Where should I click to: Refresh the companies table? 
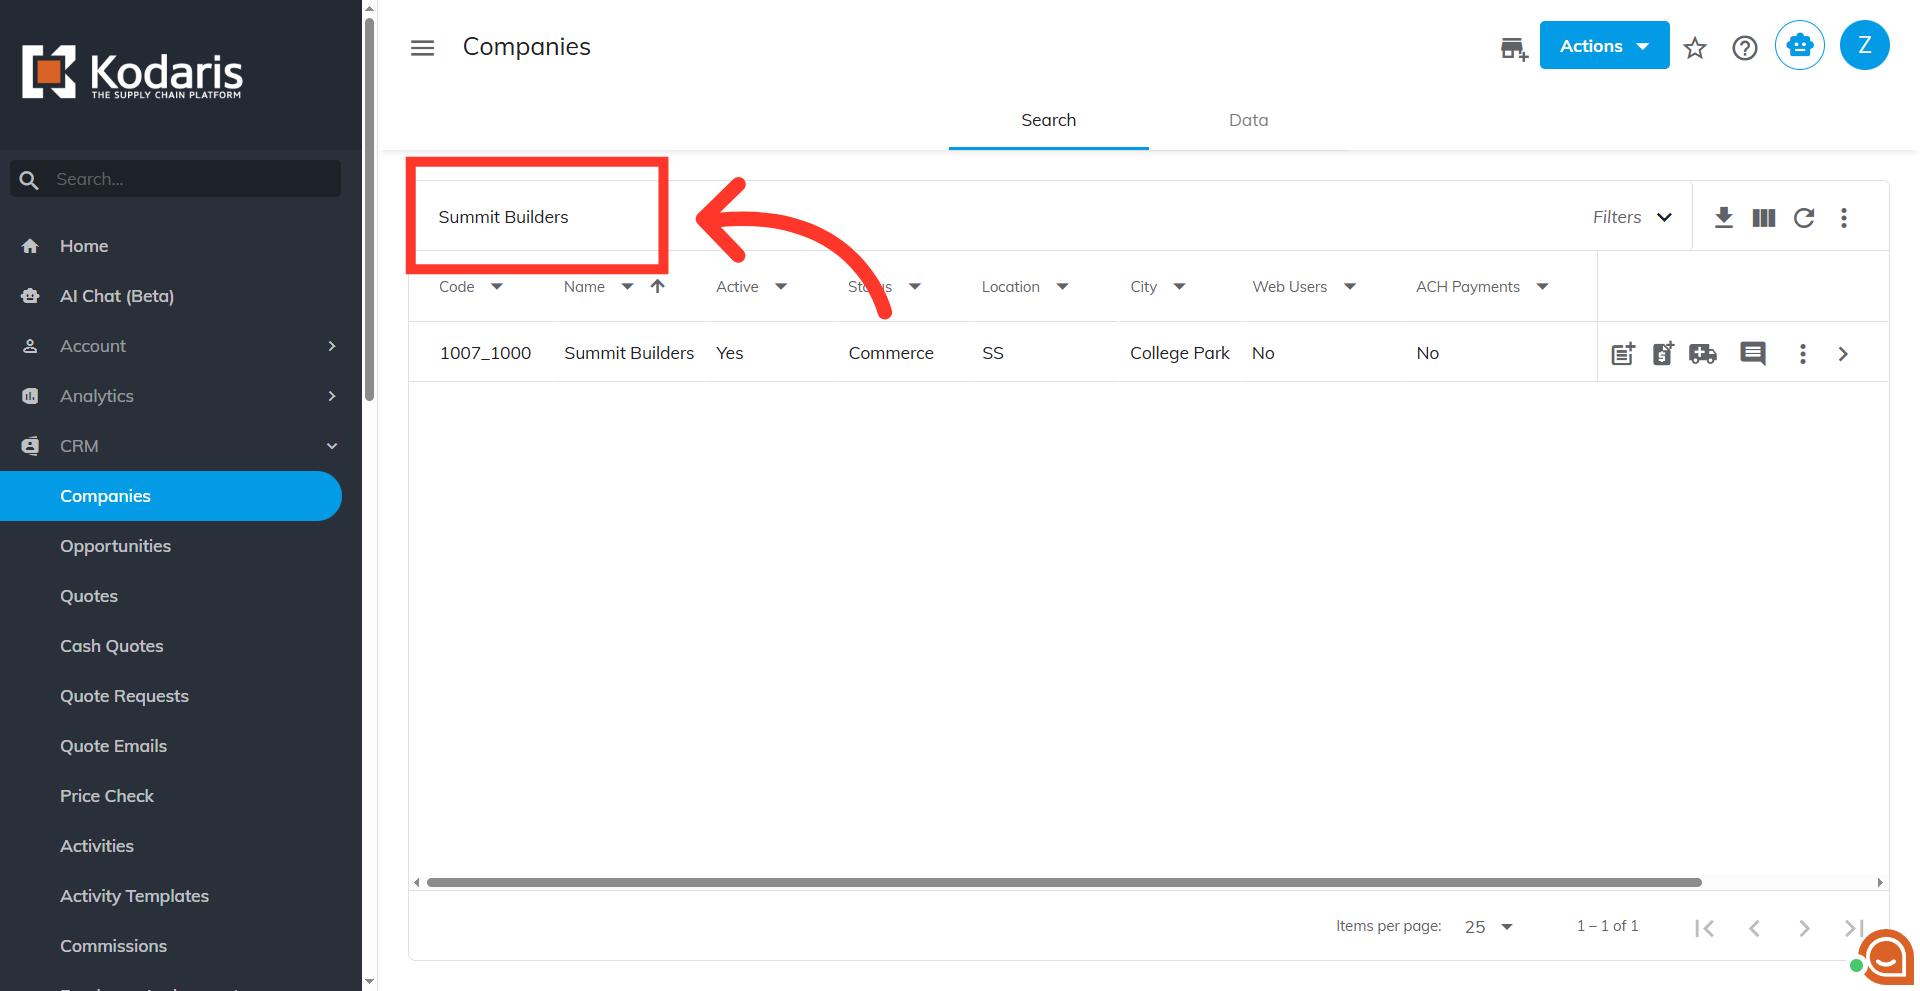pyautogui.click(x=1803, y=217)
